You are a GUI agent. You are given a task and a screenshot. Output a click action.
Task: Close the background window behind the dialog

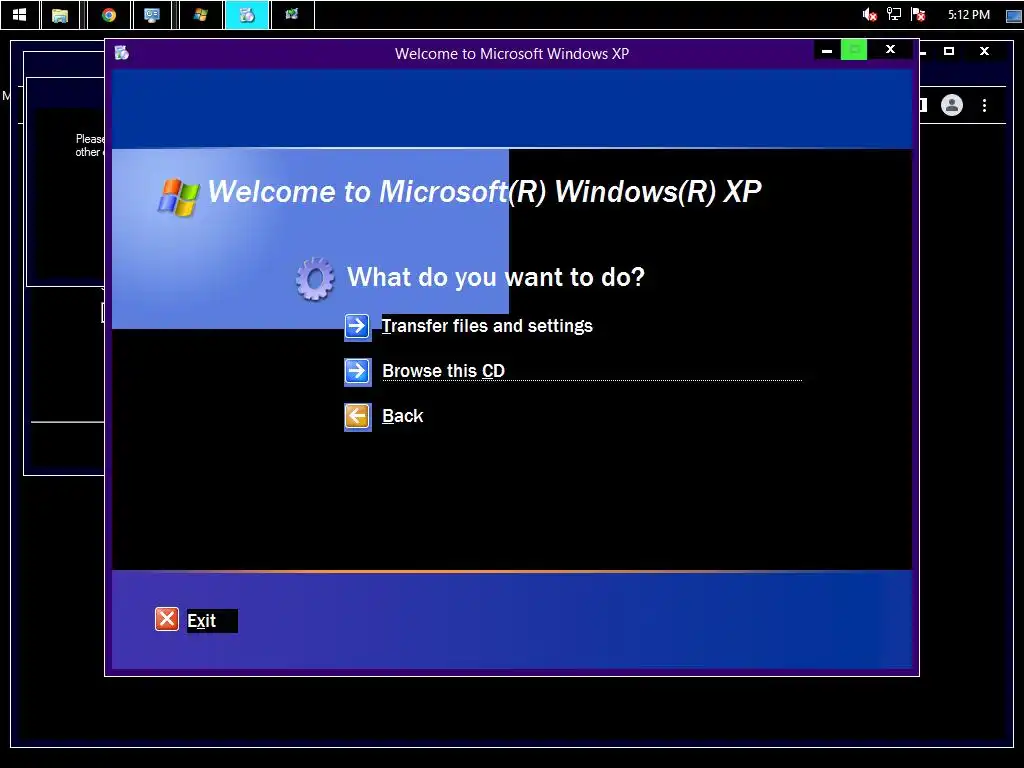[x=984, y=51]
